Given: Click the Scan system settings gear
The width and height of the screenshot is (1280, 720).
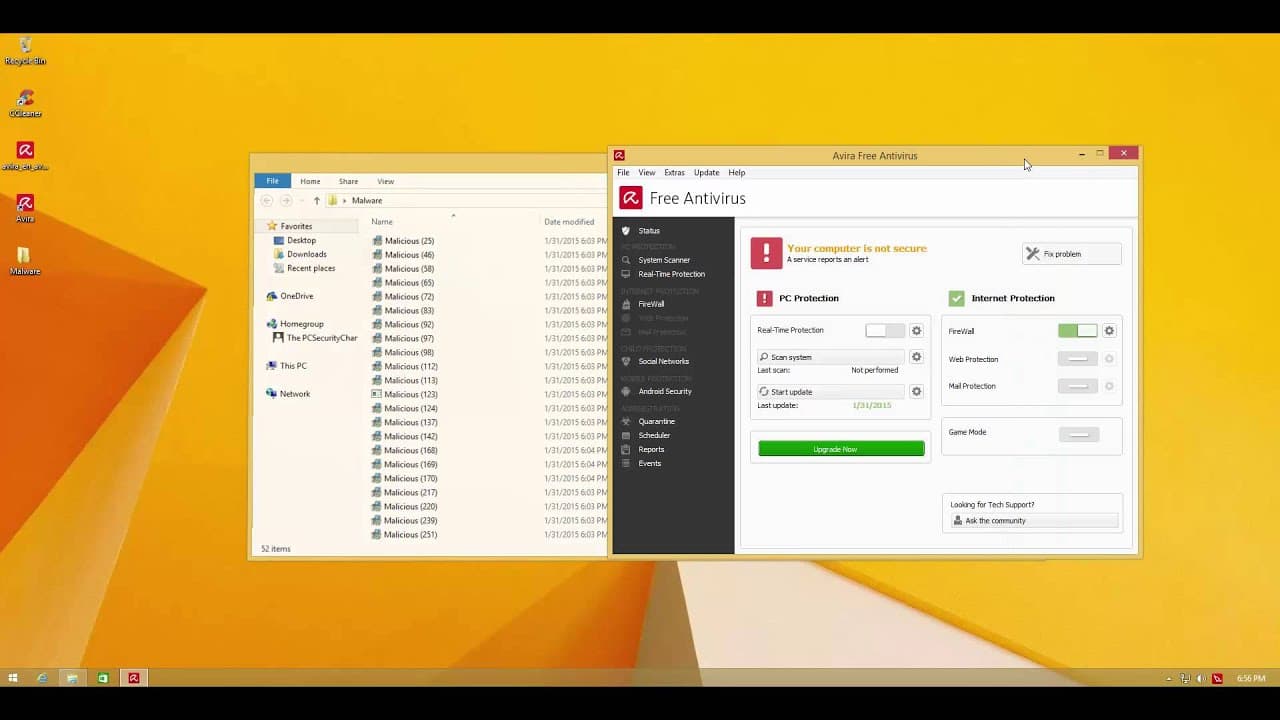Looking at the screenshot, I should tap(916, 357).
